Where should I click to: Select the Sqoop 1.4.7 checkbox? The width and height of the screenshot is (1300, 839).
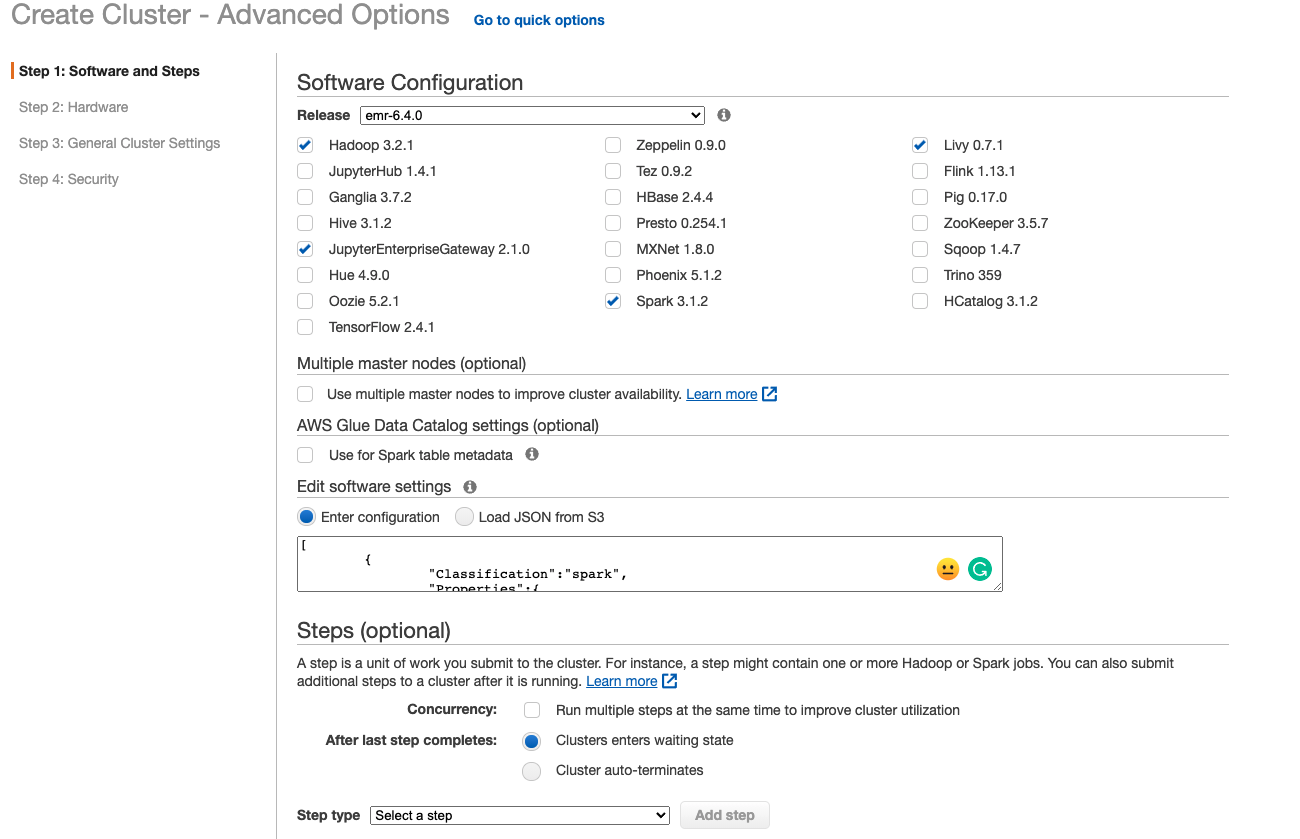[920, 249]
